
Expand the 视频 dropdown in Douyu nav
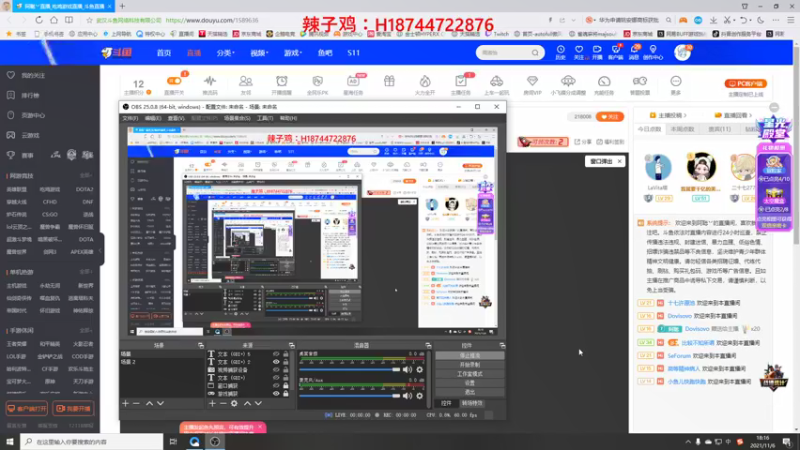(259, 53)
